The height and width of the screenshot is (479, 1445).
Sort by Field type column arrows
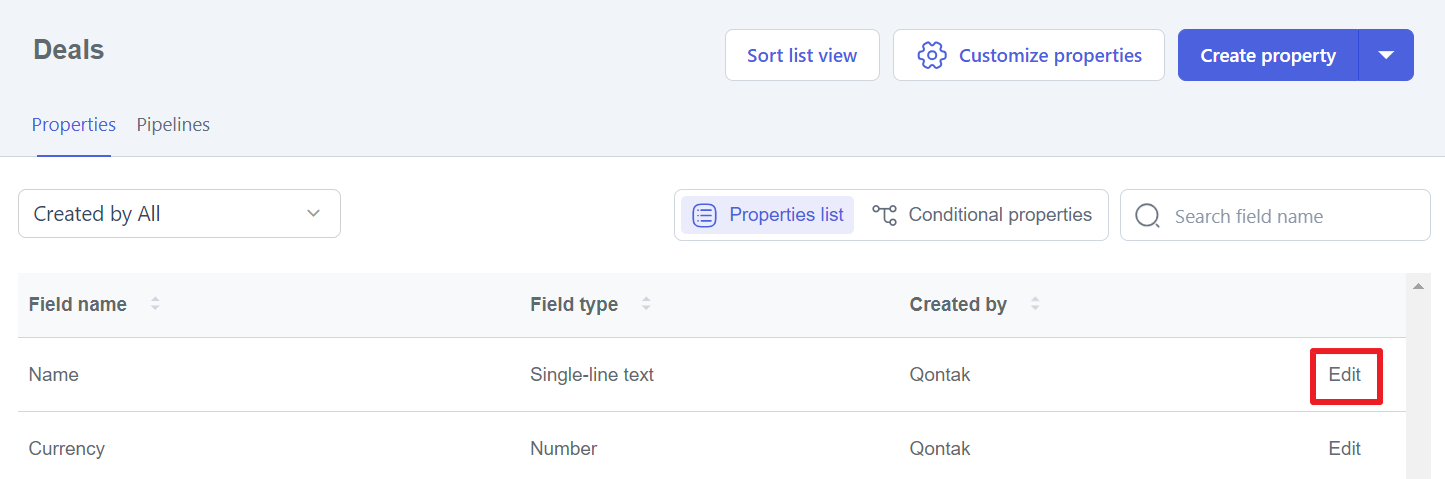tap(646, 304)
